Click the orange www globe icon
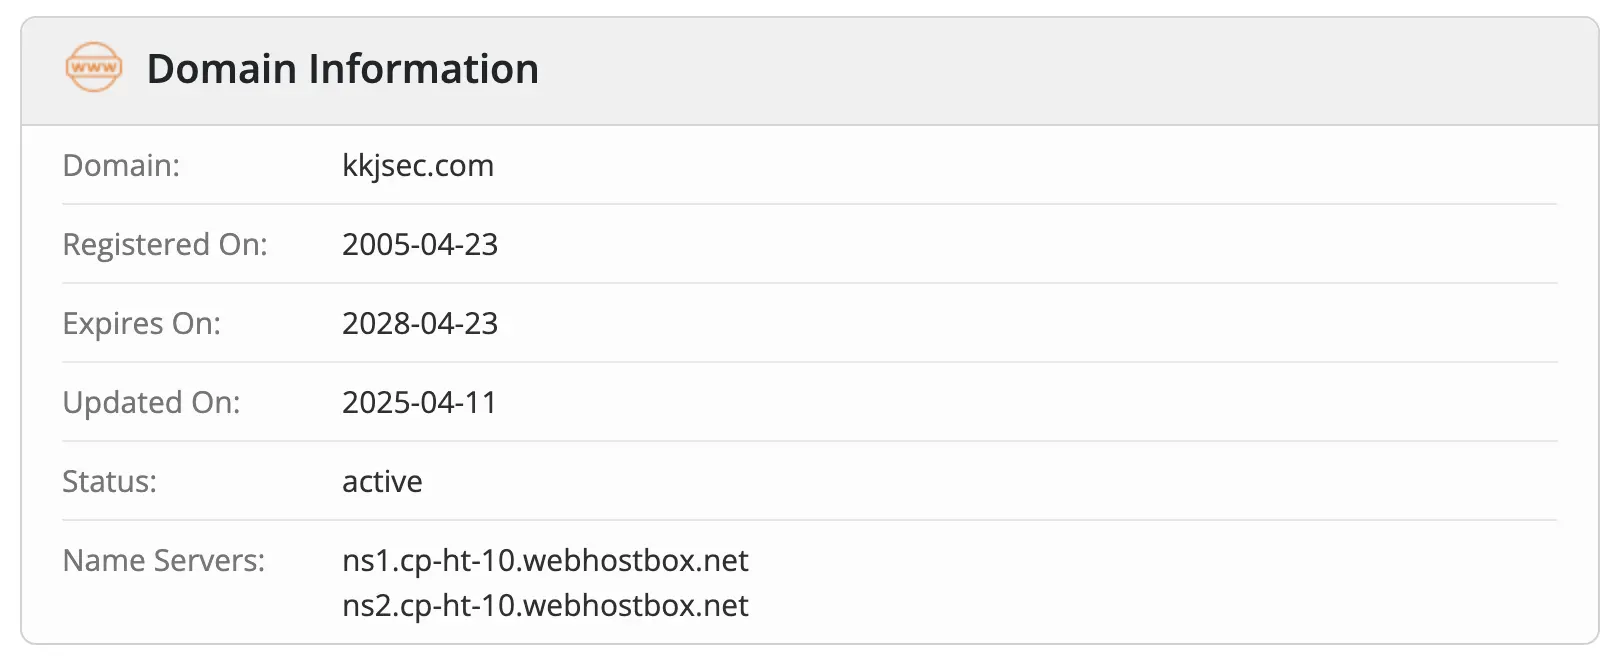 (x=94, y=68)
